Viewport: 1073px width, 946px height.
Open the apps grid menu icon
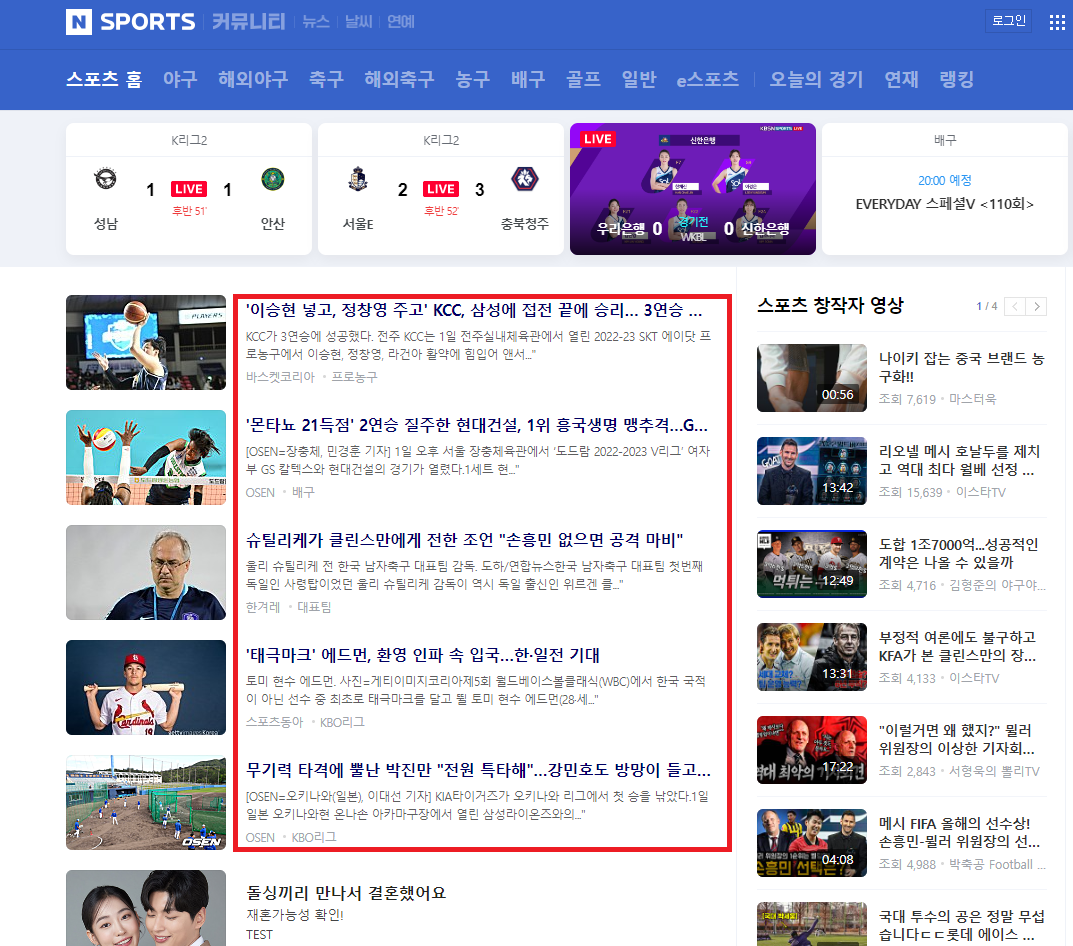coord(1057,22)
